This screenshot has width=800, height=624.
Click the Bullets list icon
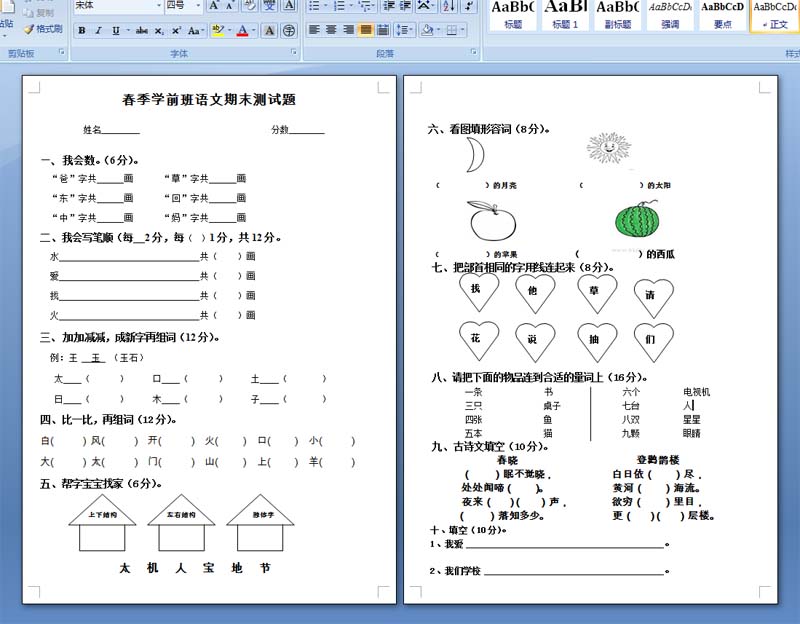314,6
